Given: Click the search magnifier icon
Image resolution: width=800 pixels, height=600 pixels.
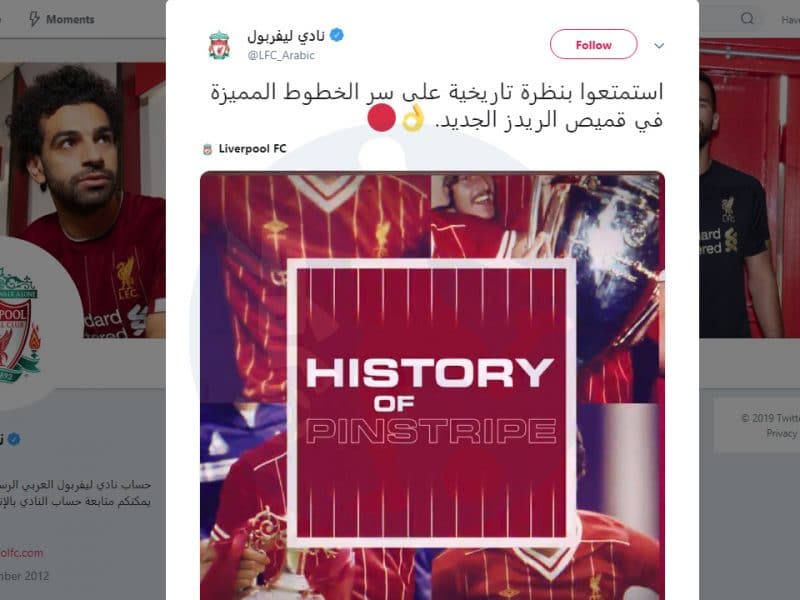Looking at the screenshot, I should click(747, 19).
